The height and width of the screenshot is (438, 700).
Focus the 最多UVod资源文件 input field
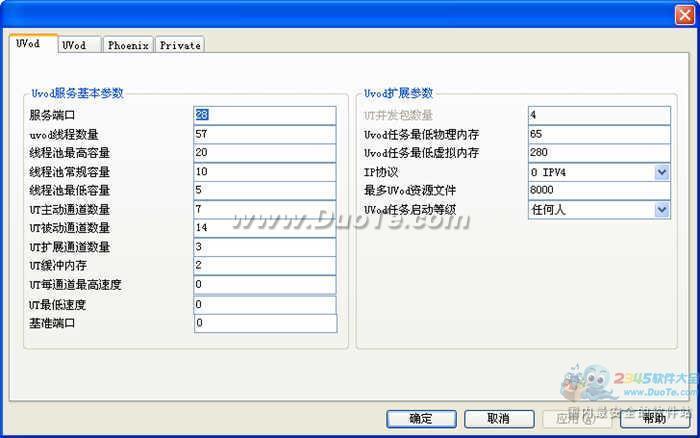(598, 190)
